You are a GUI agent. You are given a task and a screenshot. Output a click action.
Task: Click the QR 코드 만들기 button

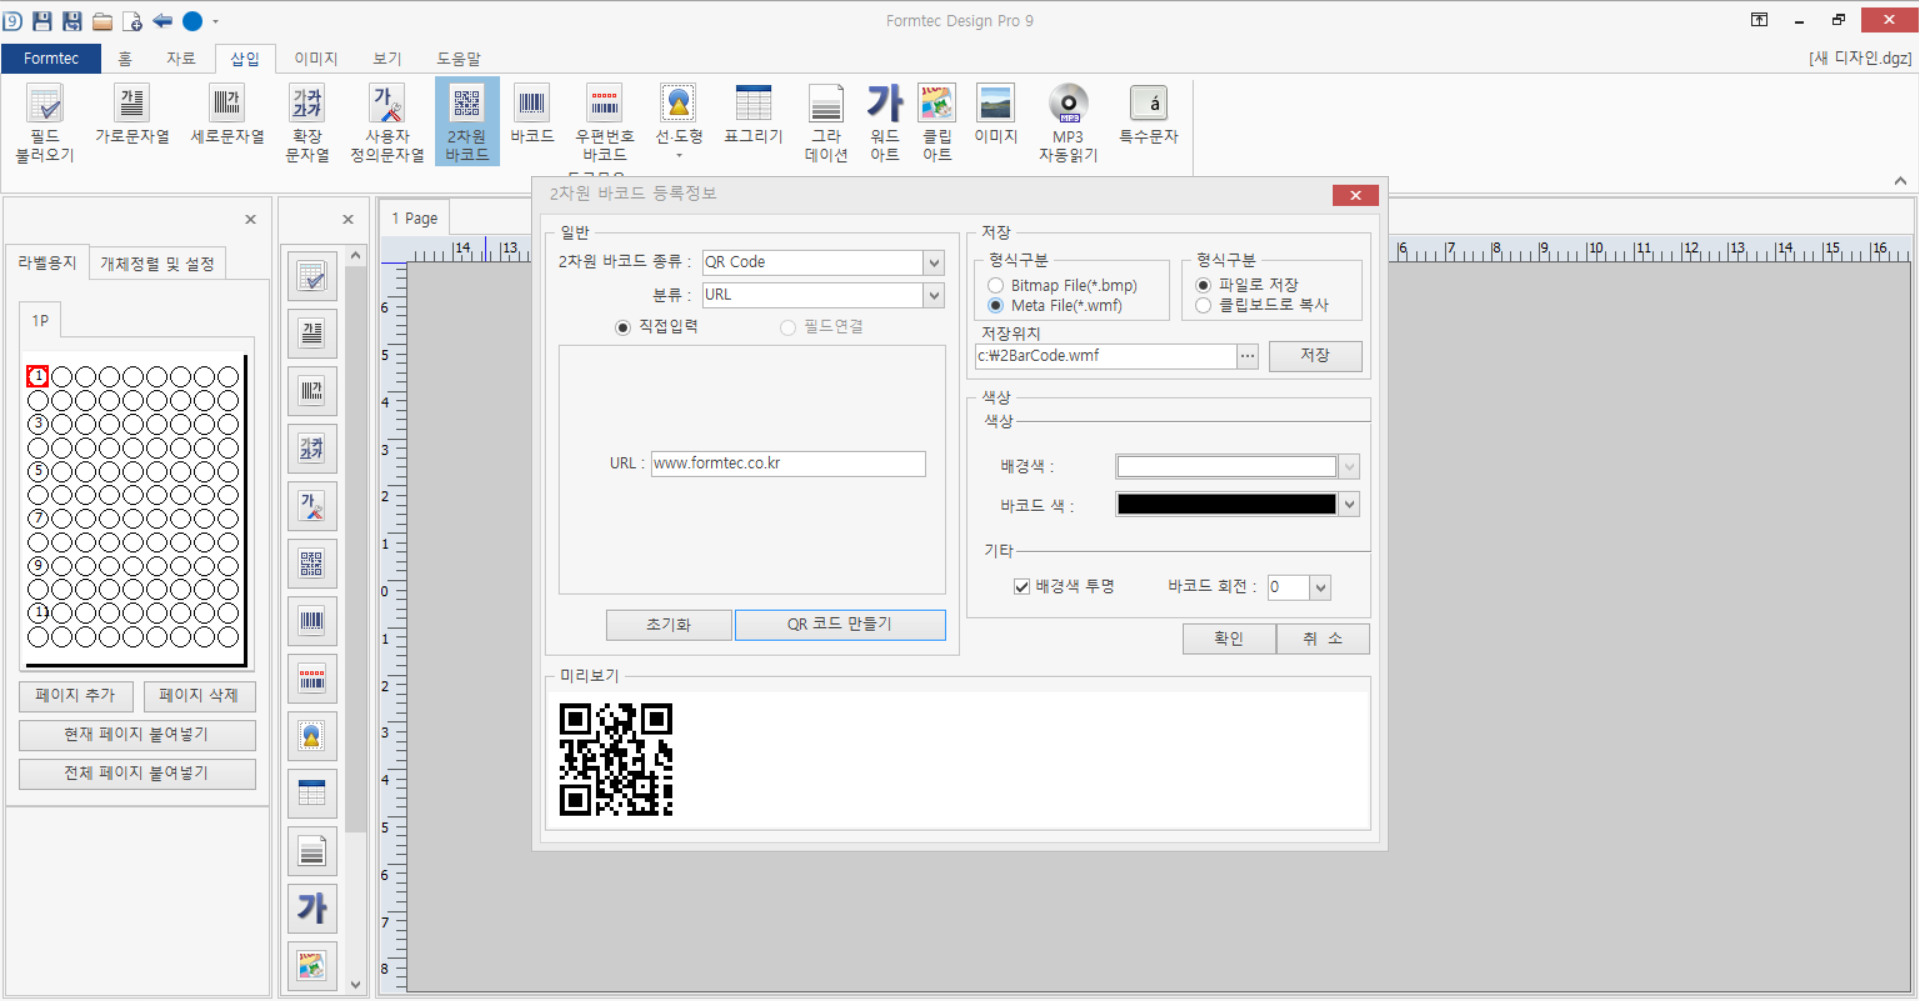(840, 624)
